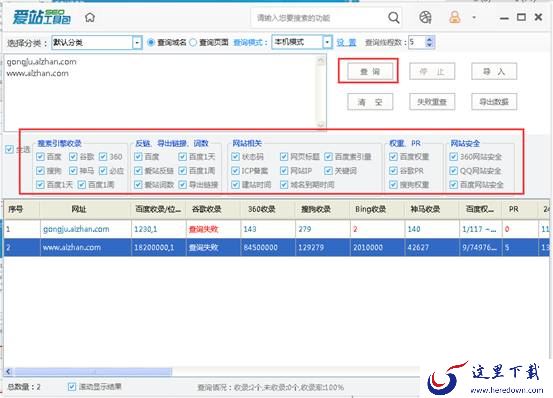This screenshot has height=398, width=553.
Task: Click the 清空 button
Action: pos(370,102)
